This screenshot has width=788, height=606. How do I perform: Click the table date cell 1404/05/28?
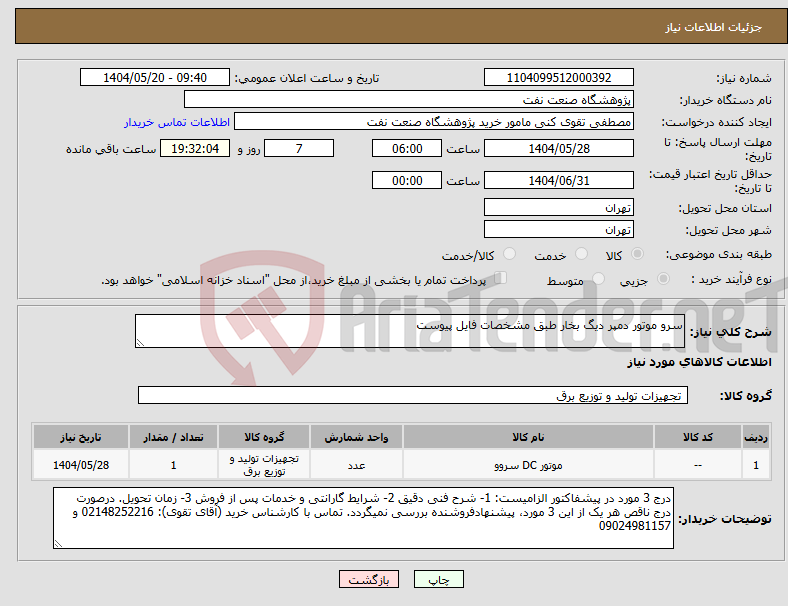point(81,465)
